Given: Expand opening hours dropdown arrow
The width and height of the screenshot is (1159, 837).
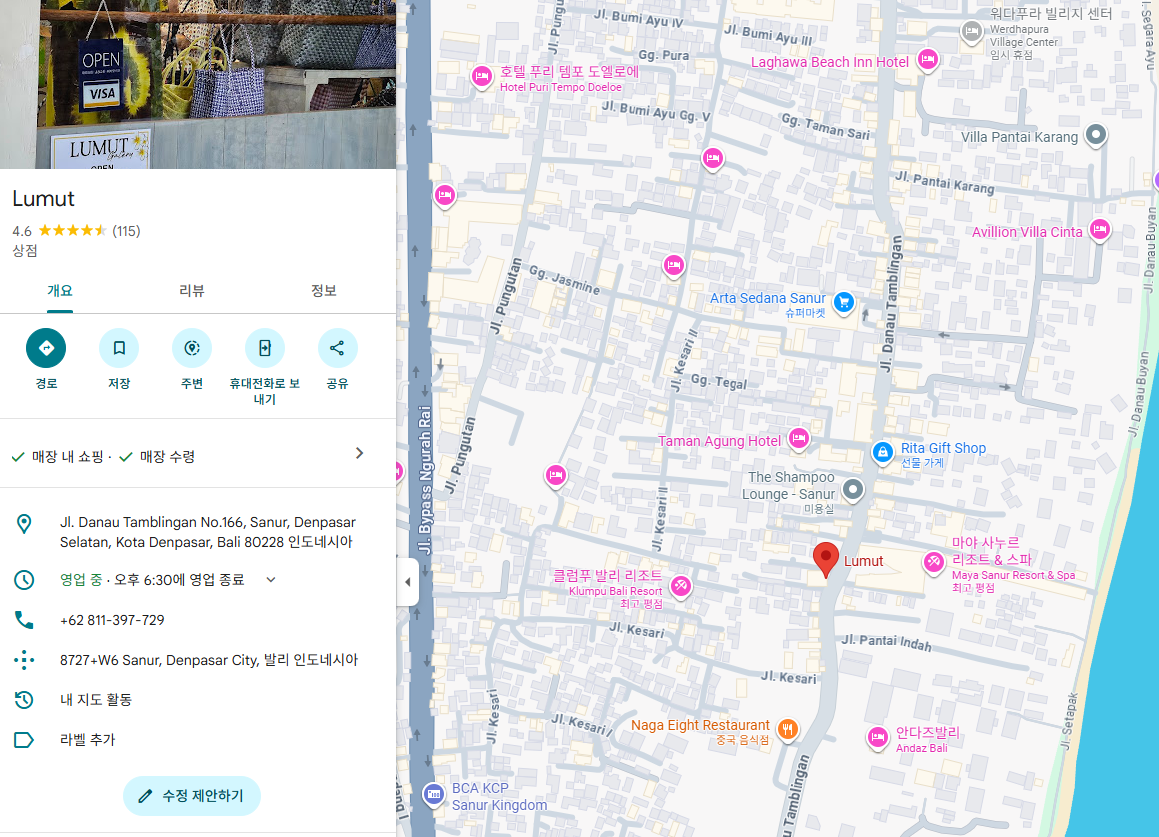Looking at the screenshot, I should (x=271, y=580).
